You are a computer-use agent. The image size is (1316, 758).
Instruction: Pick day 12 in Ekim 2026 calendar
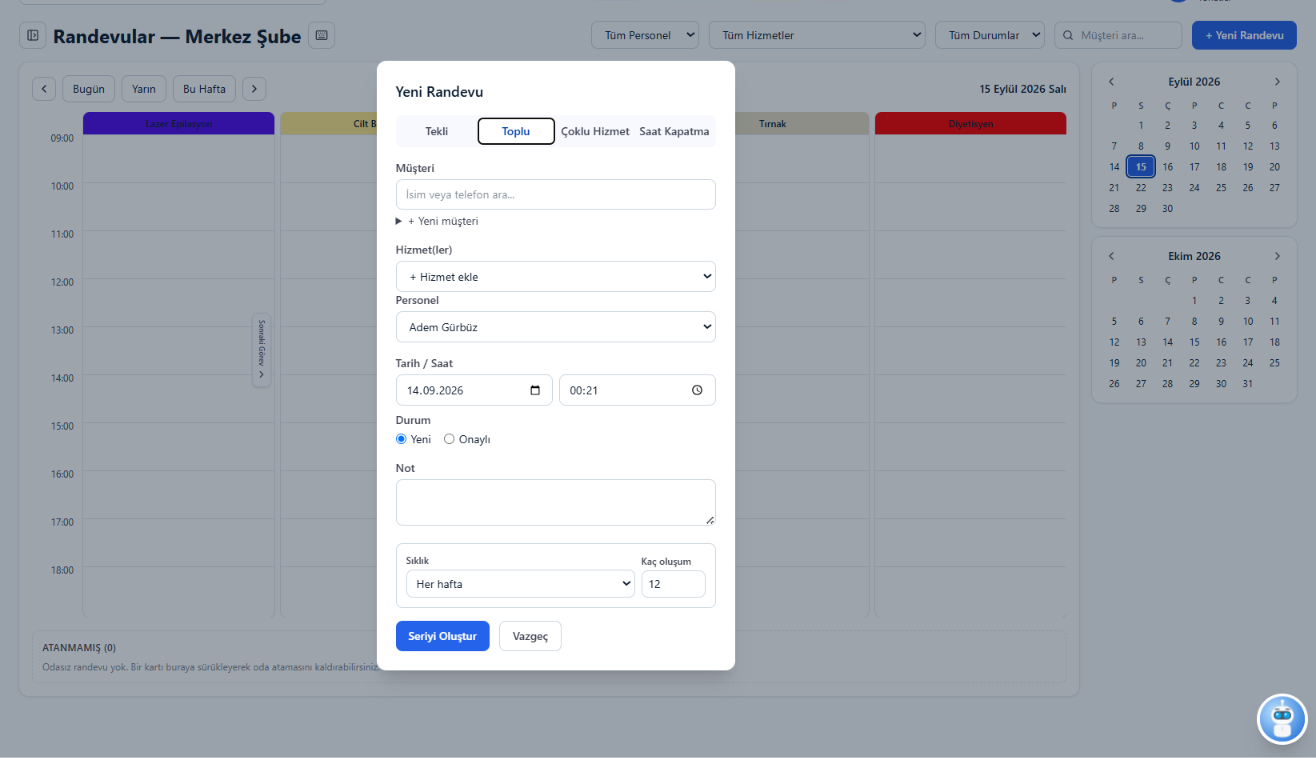pos(1114,342)
